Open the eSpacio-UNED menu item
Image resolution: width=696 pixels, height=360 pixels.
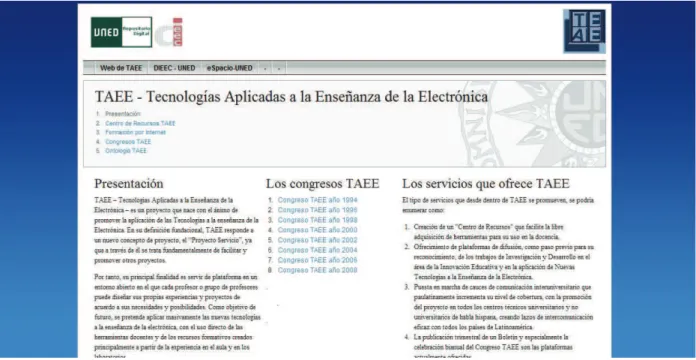[229, 68]
